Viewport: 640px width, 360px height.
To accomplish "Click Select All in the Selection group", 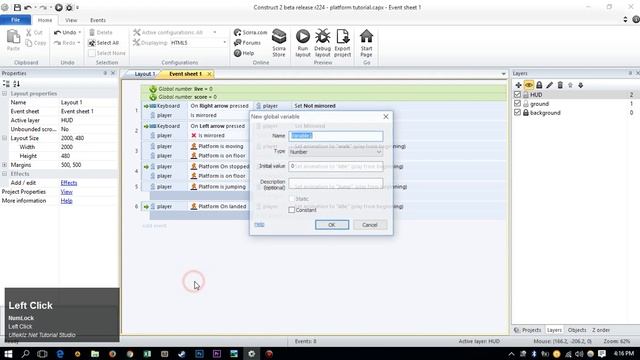I will tap(104, 43).
